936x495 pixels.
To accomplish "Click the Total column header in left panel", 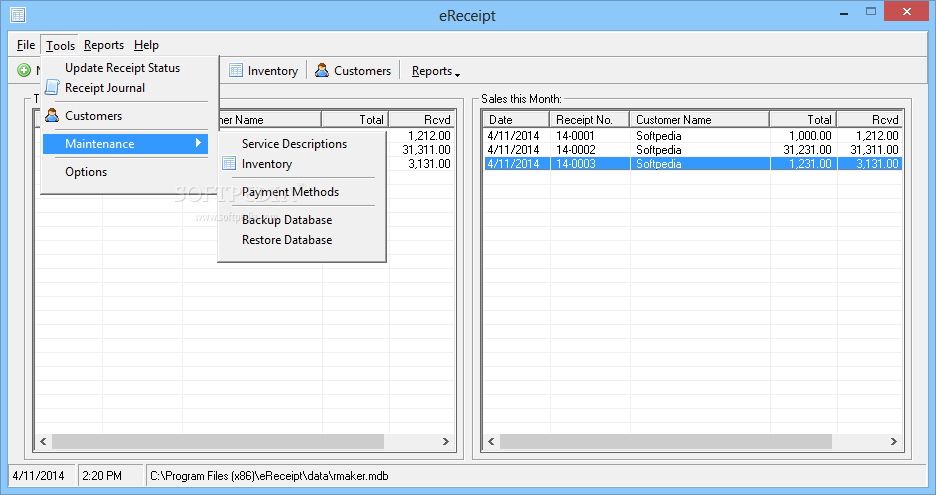I will tap(355, 119).
